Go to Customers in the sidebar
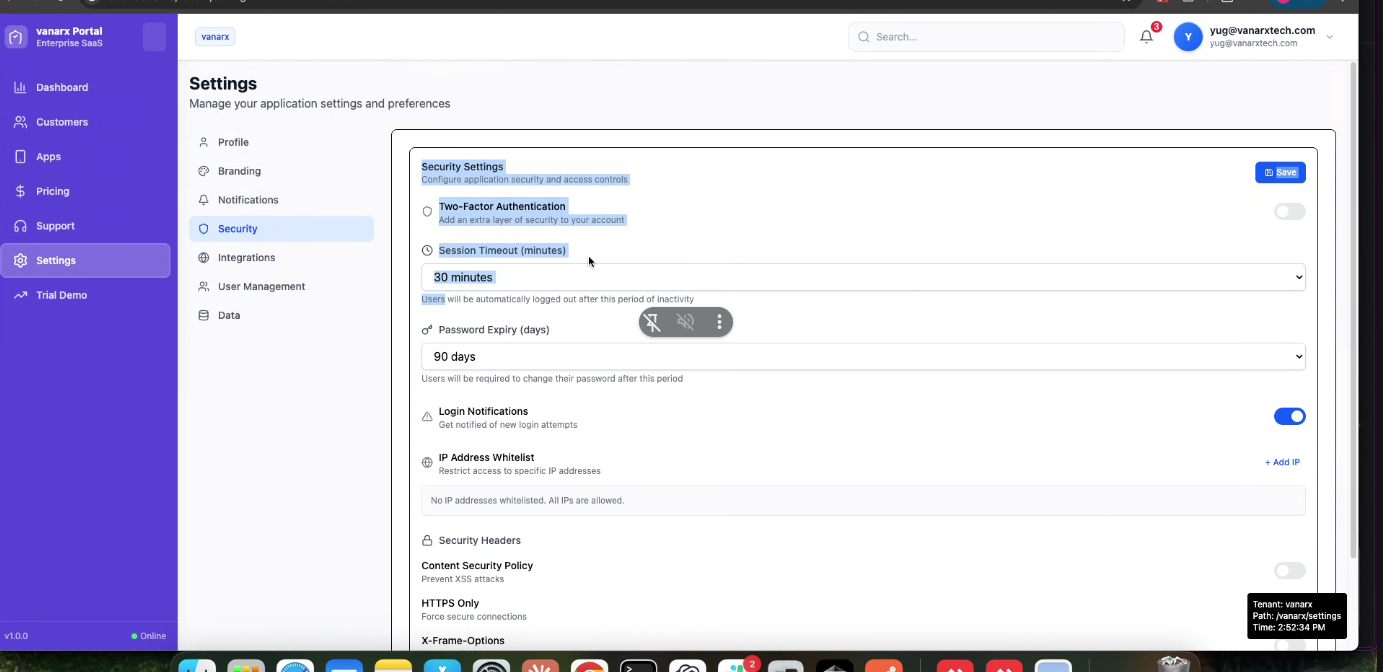1383x672 pixels. (x=62, y=122)
